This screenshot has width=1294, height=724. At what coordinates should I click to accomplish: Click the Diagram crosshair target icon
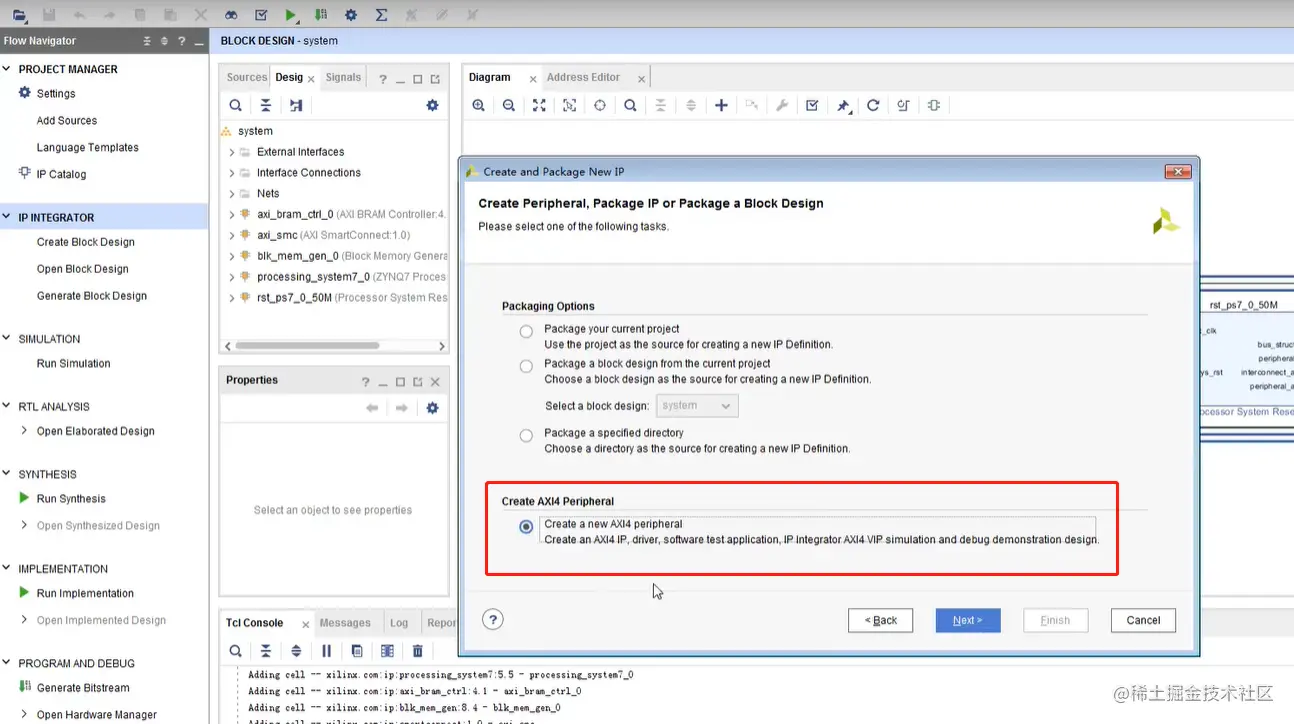click(x=600, y=105)
